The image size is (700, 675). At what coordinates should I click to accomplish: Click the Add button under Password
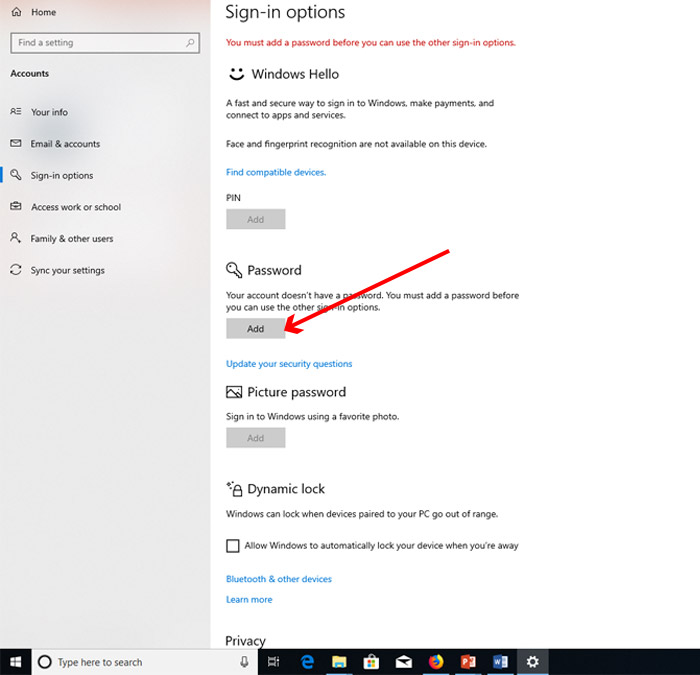(x=256, y=329)
